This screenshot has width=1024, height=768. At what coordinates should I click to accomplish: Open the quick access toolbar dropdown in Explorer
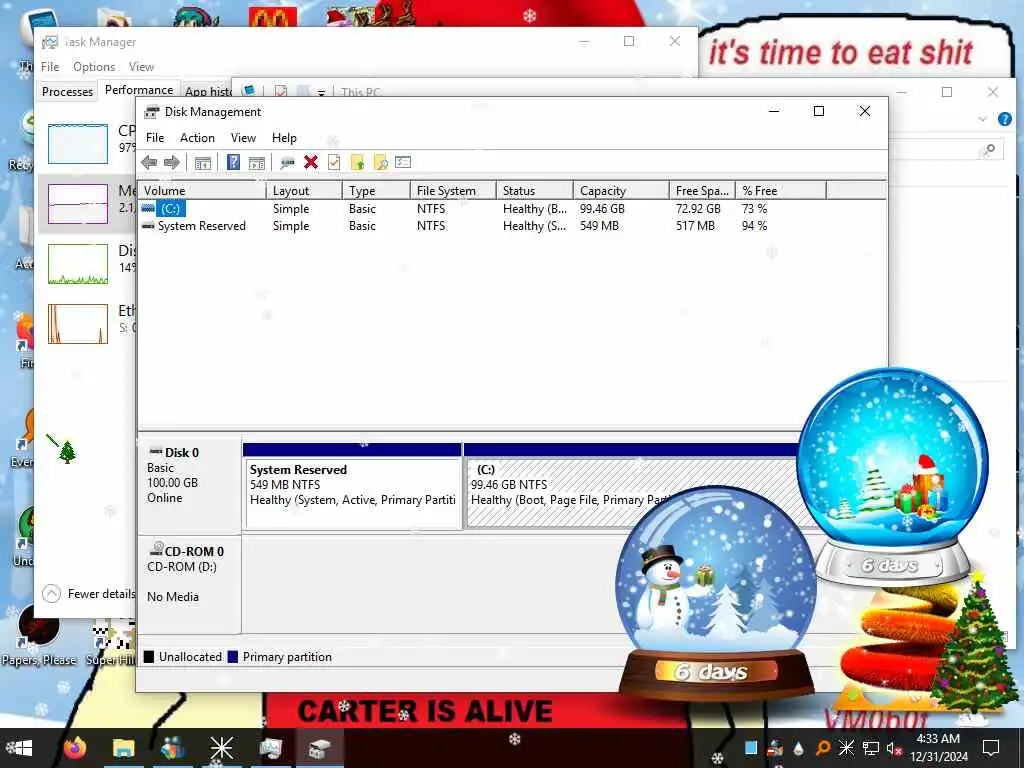pos(321,93)
